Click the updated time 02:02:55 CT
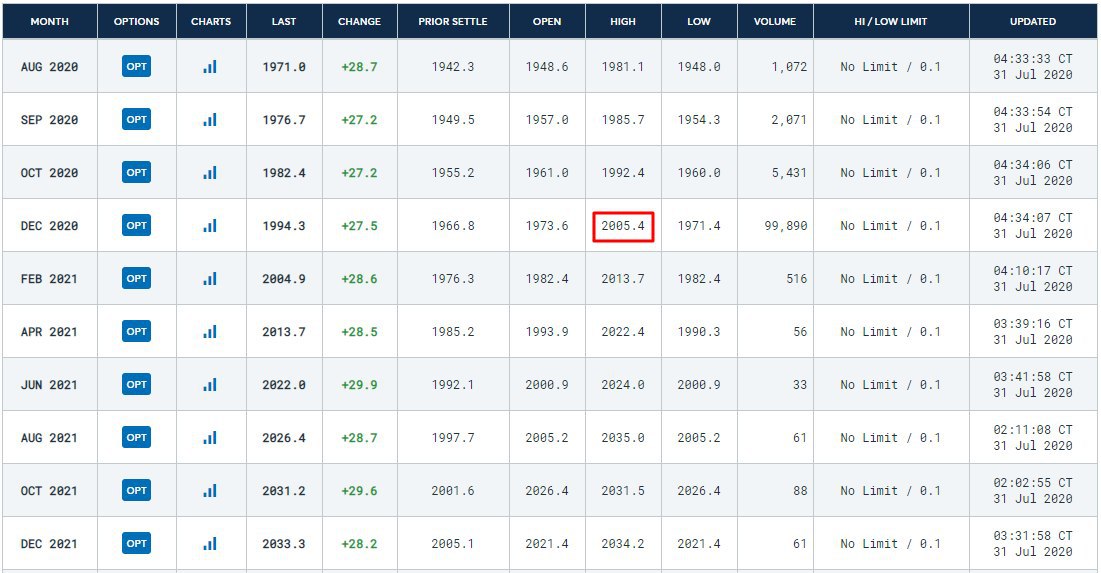Image resolution: width=1101 pixels, height=573 pixels. point(1033,483)
